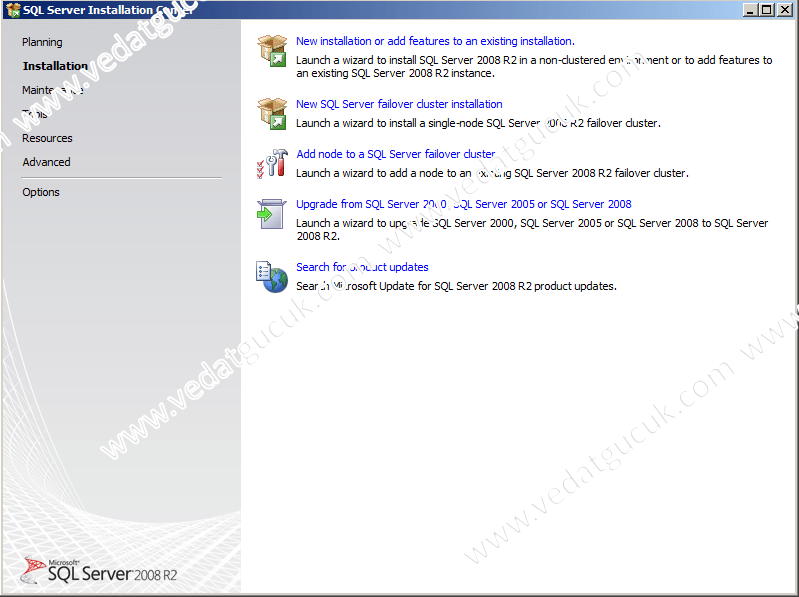Image resolution: width=799 pixels, height=597 pixels.
Task: Open New SQL Server failover cluster installation
Action: (x=399, y=104)
